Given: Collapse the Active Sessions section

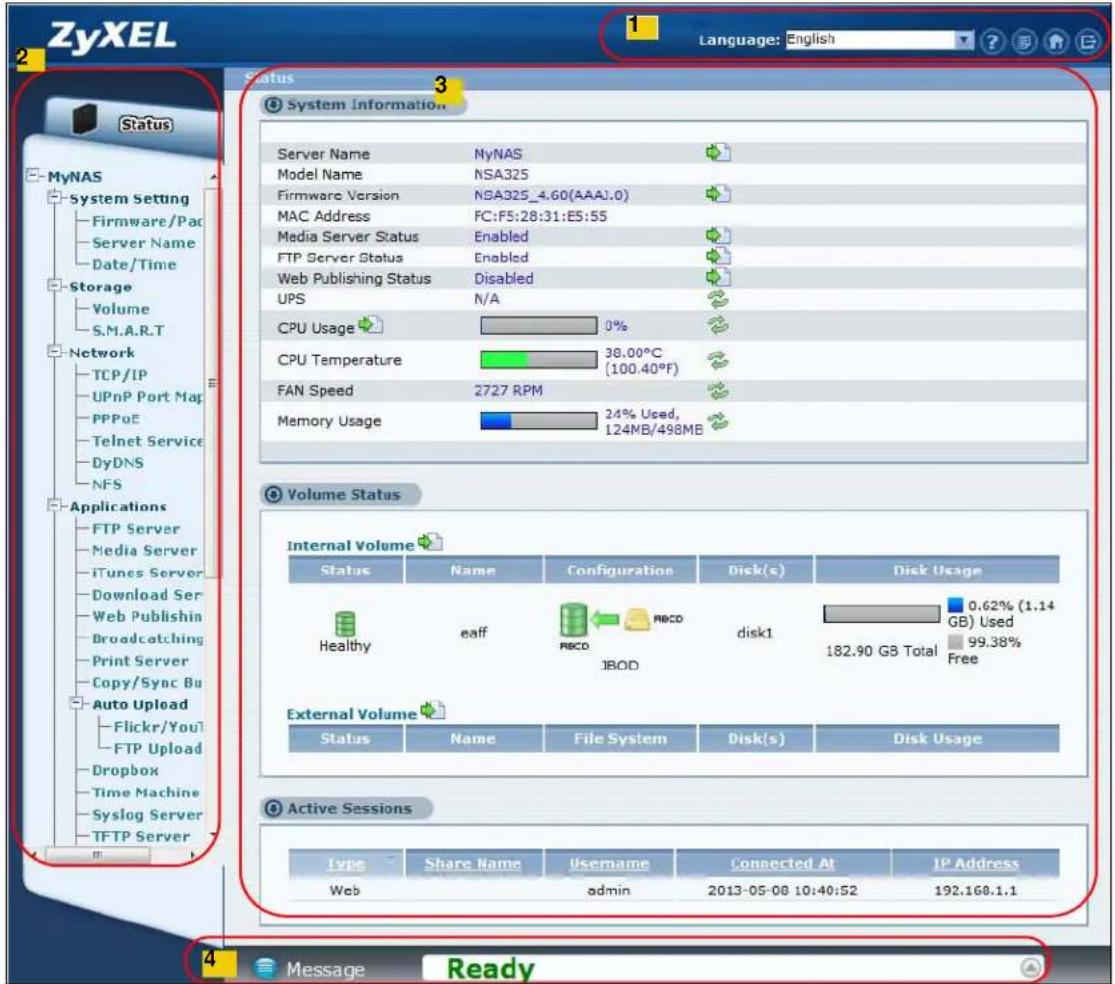Looking at the screenshot, I should click(273, 808).
